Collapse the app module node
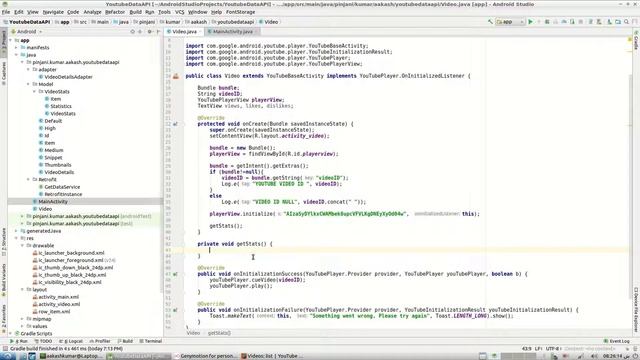640x360 pixels. [11, 40]
